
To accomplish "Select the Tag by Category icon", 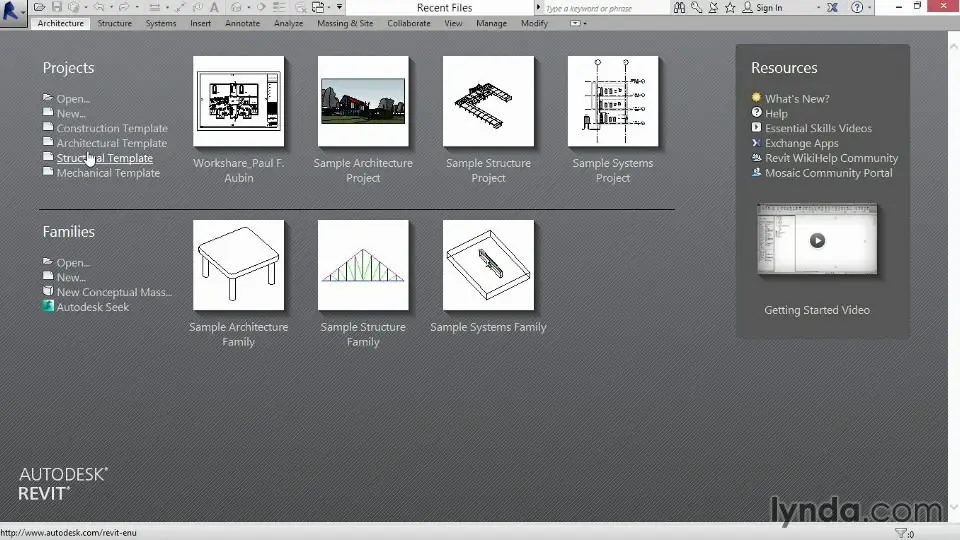I will coord(198,7).
